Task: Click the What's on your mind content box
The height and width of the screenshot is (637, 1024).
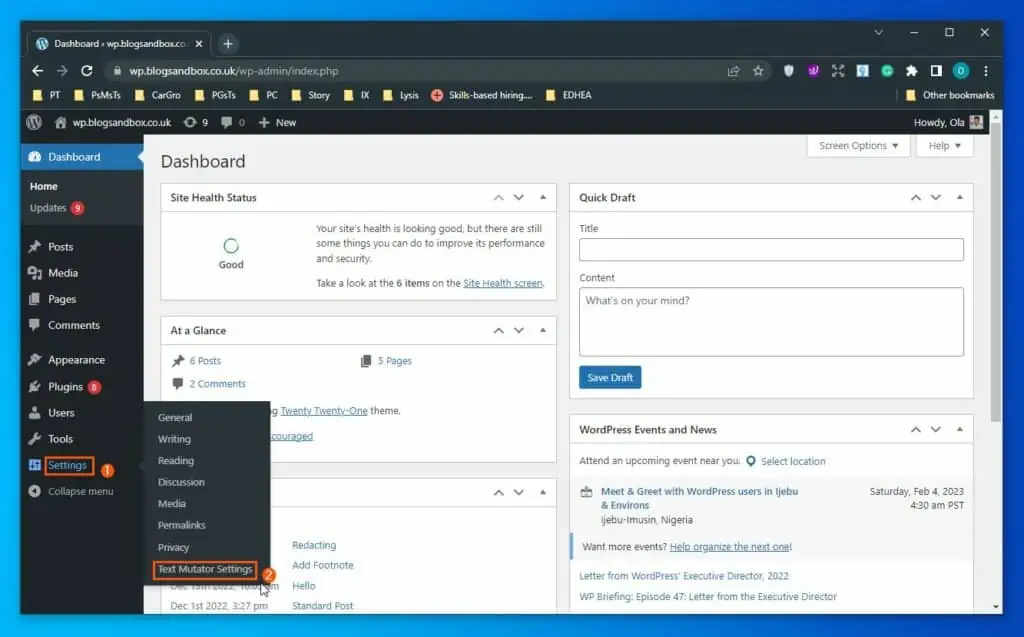Action: [771, 322]
